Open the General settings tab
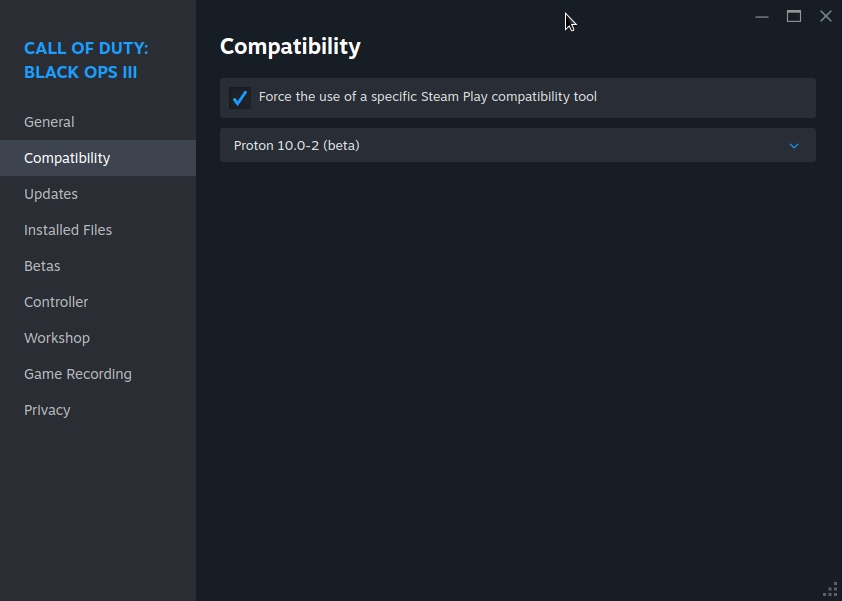842x601 pixels. [x=49, y=122]
